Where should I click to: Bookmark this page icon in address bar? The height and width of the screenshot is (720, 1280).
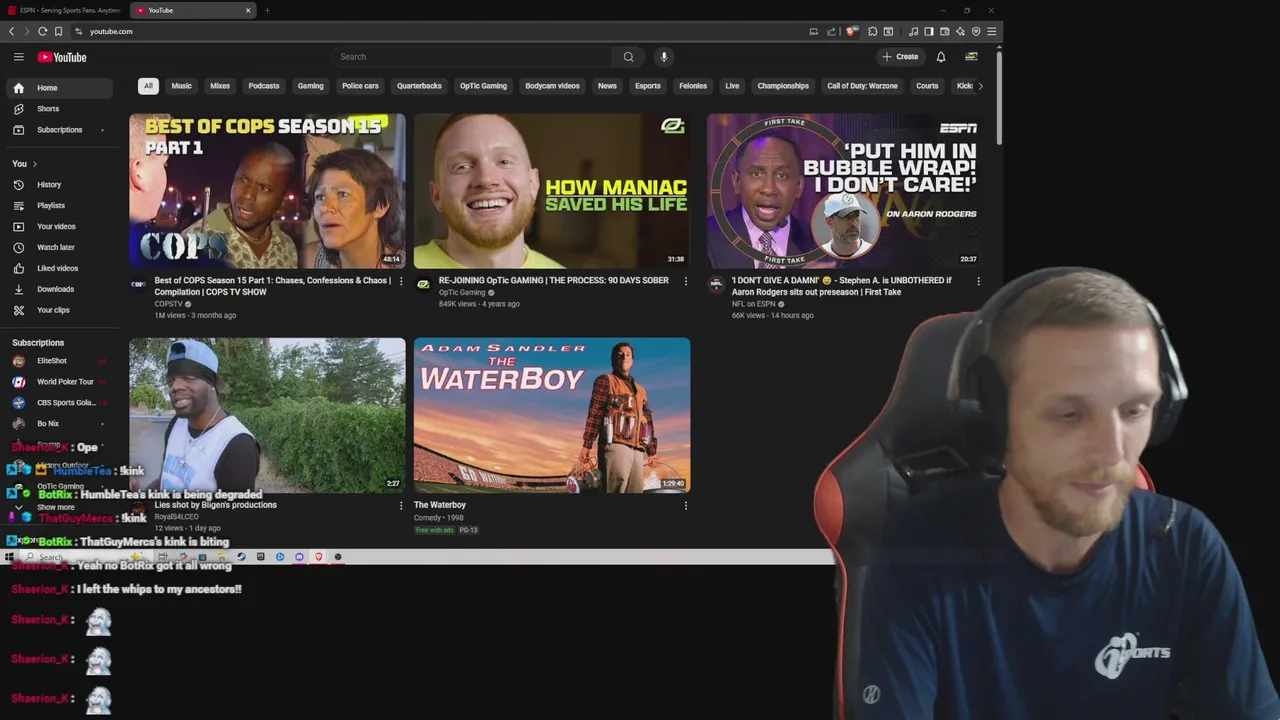tap(58, 31)
